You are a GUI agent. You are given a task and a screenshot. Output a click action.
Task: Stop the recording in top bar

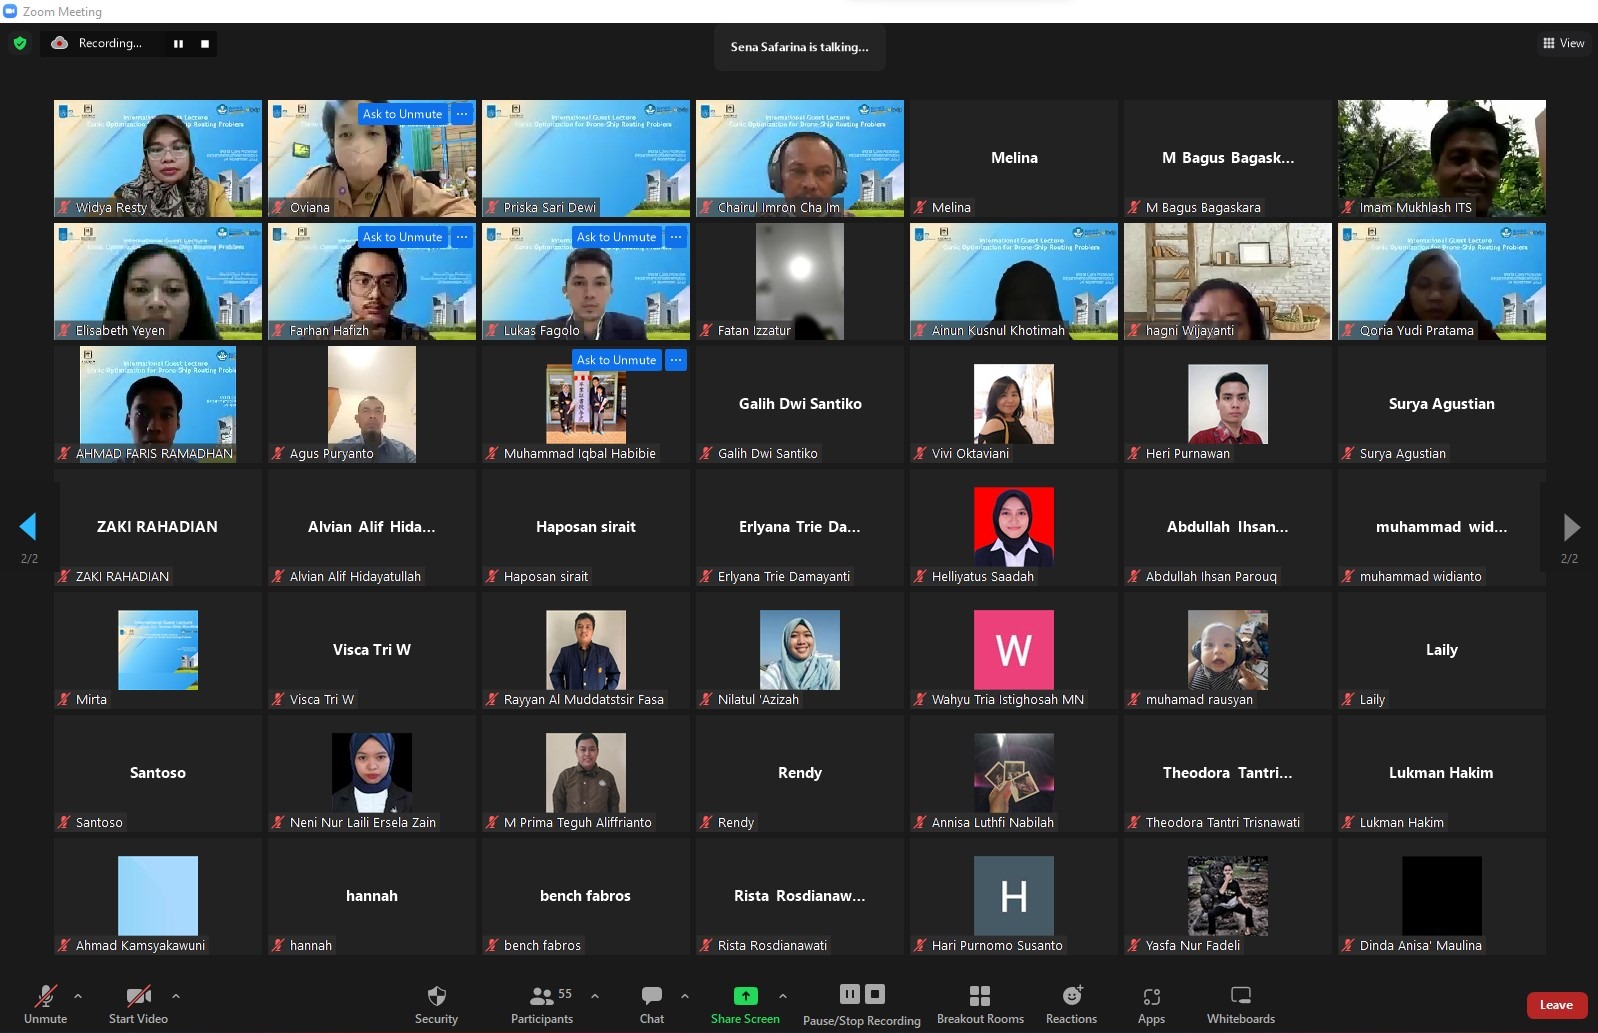point(205,44)
